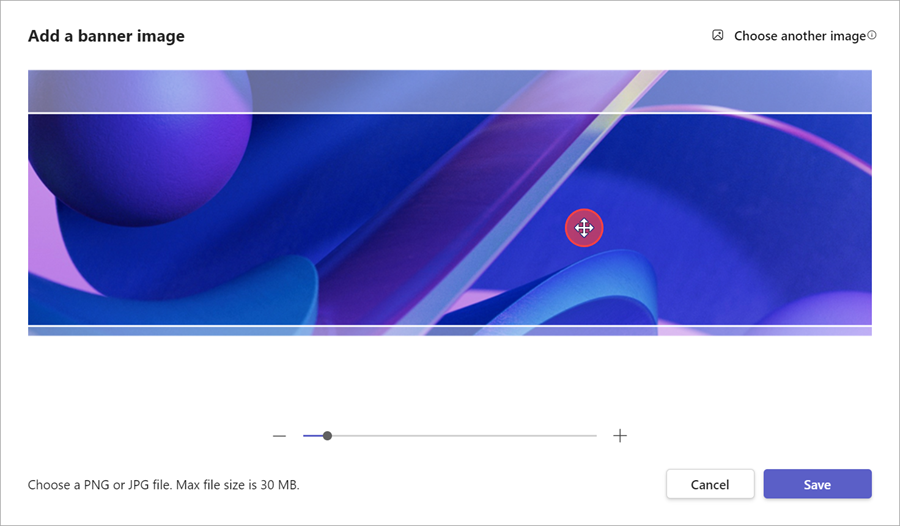The width and height of the screenshot is (900, 526).
Task: Click the picture icon beside Choose another image
Action: point(717,35)
